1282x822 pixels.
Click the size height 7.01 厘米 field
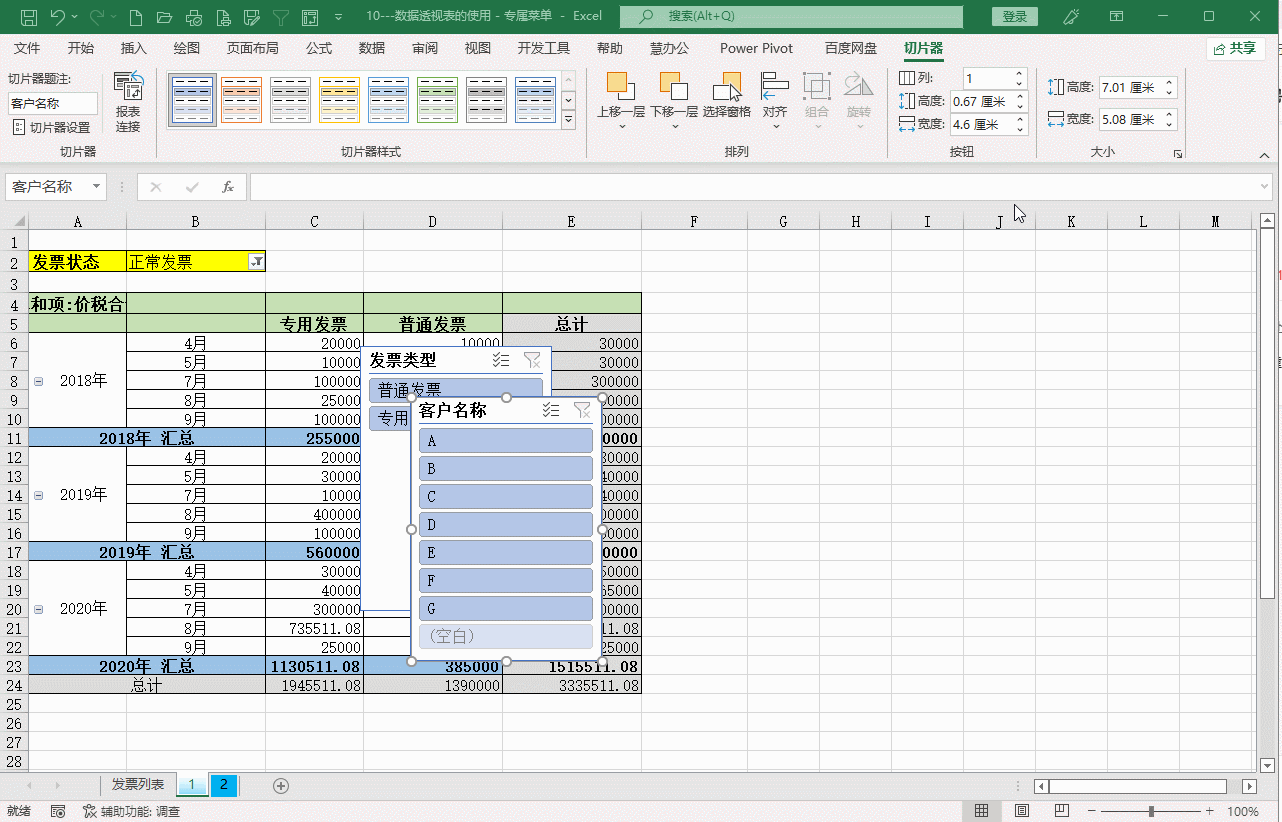click(1131, 88)
